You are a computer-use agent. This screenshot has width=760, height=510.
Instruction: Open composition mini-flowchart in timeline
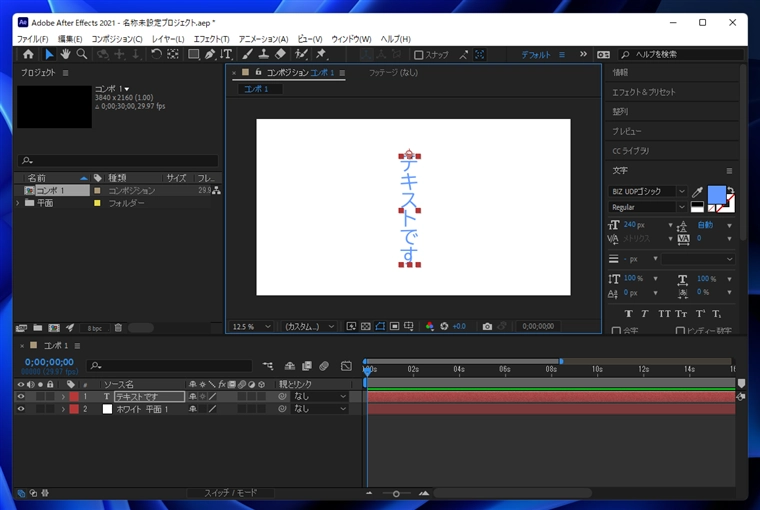(x=268, y=366)
